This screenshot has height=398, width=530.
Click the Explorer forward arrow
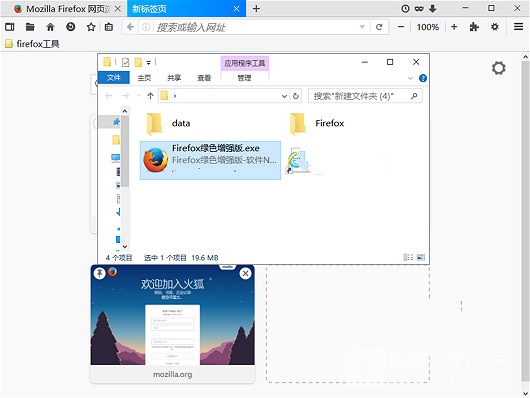tap(125, 96)
